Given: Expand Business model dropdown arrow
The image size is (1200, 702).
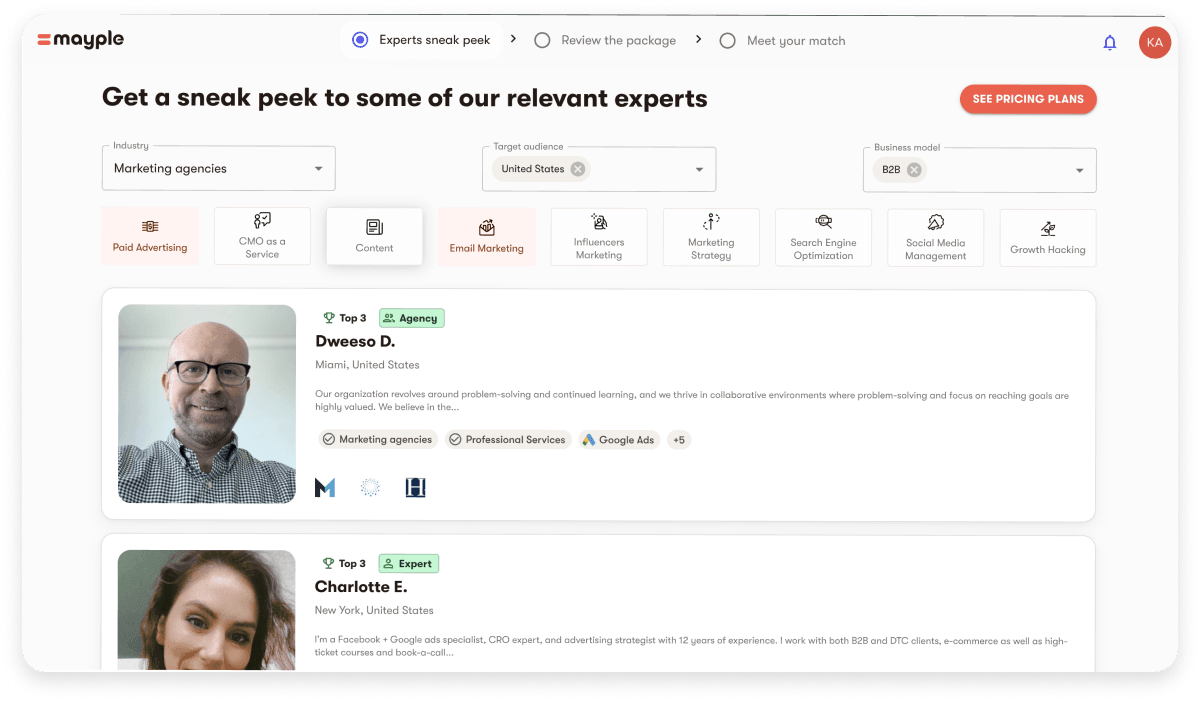Looking at the screenshot, I should 1079,170.
